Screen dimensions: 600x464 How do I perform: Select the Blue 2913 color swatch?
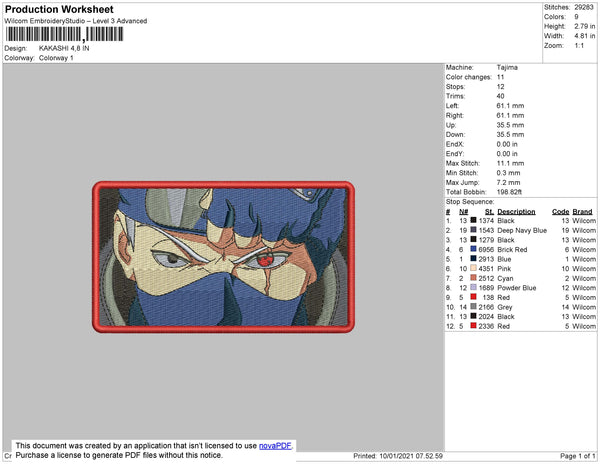(473, 259)
